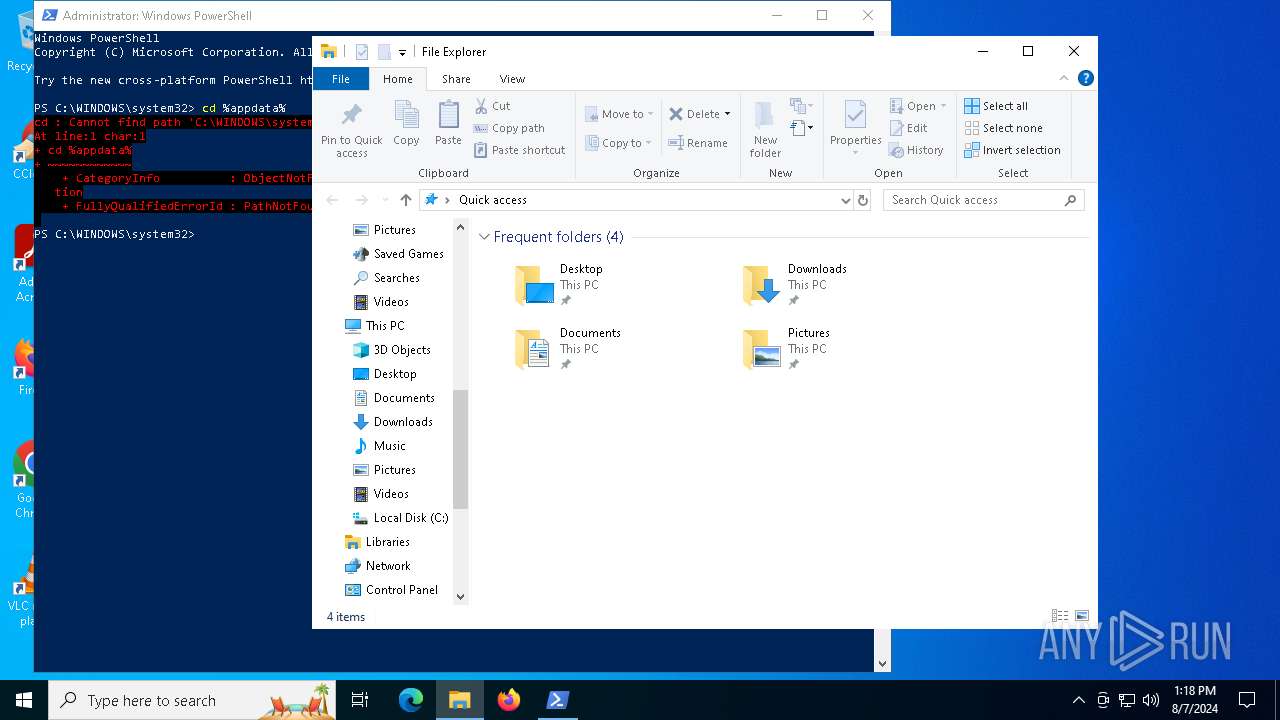The height and width of the screenshot is (720, 1280).
Task: Click PowerShell taskbar icon
Action: [x=558, y=700]
